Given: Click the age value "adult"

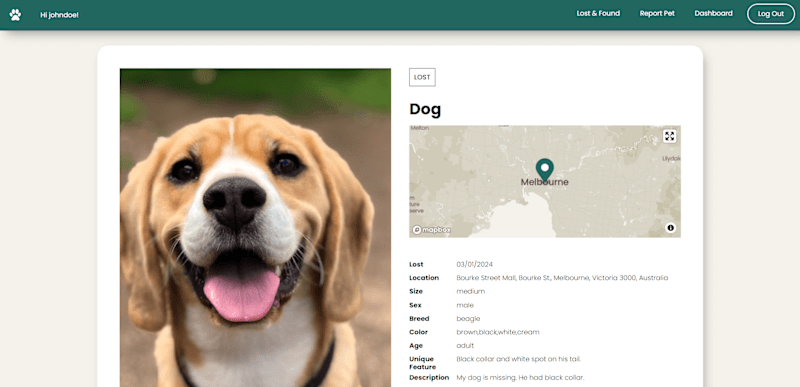Looking at the screenshot, I should (x=465, y=346).
